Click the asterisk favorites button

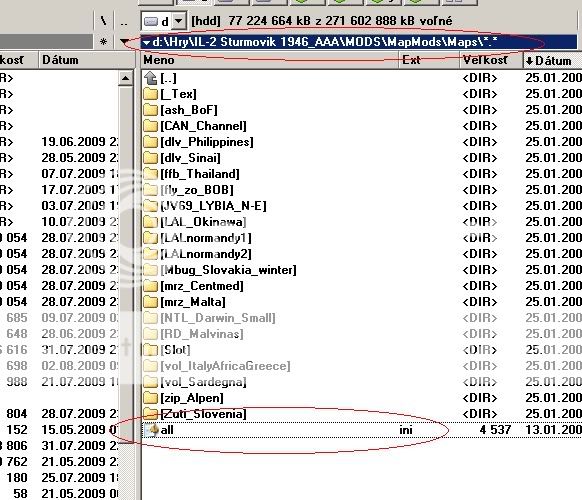104,42
